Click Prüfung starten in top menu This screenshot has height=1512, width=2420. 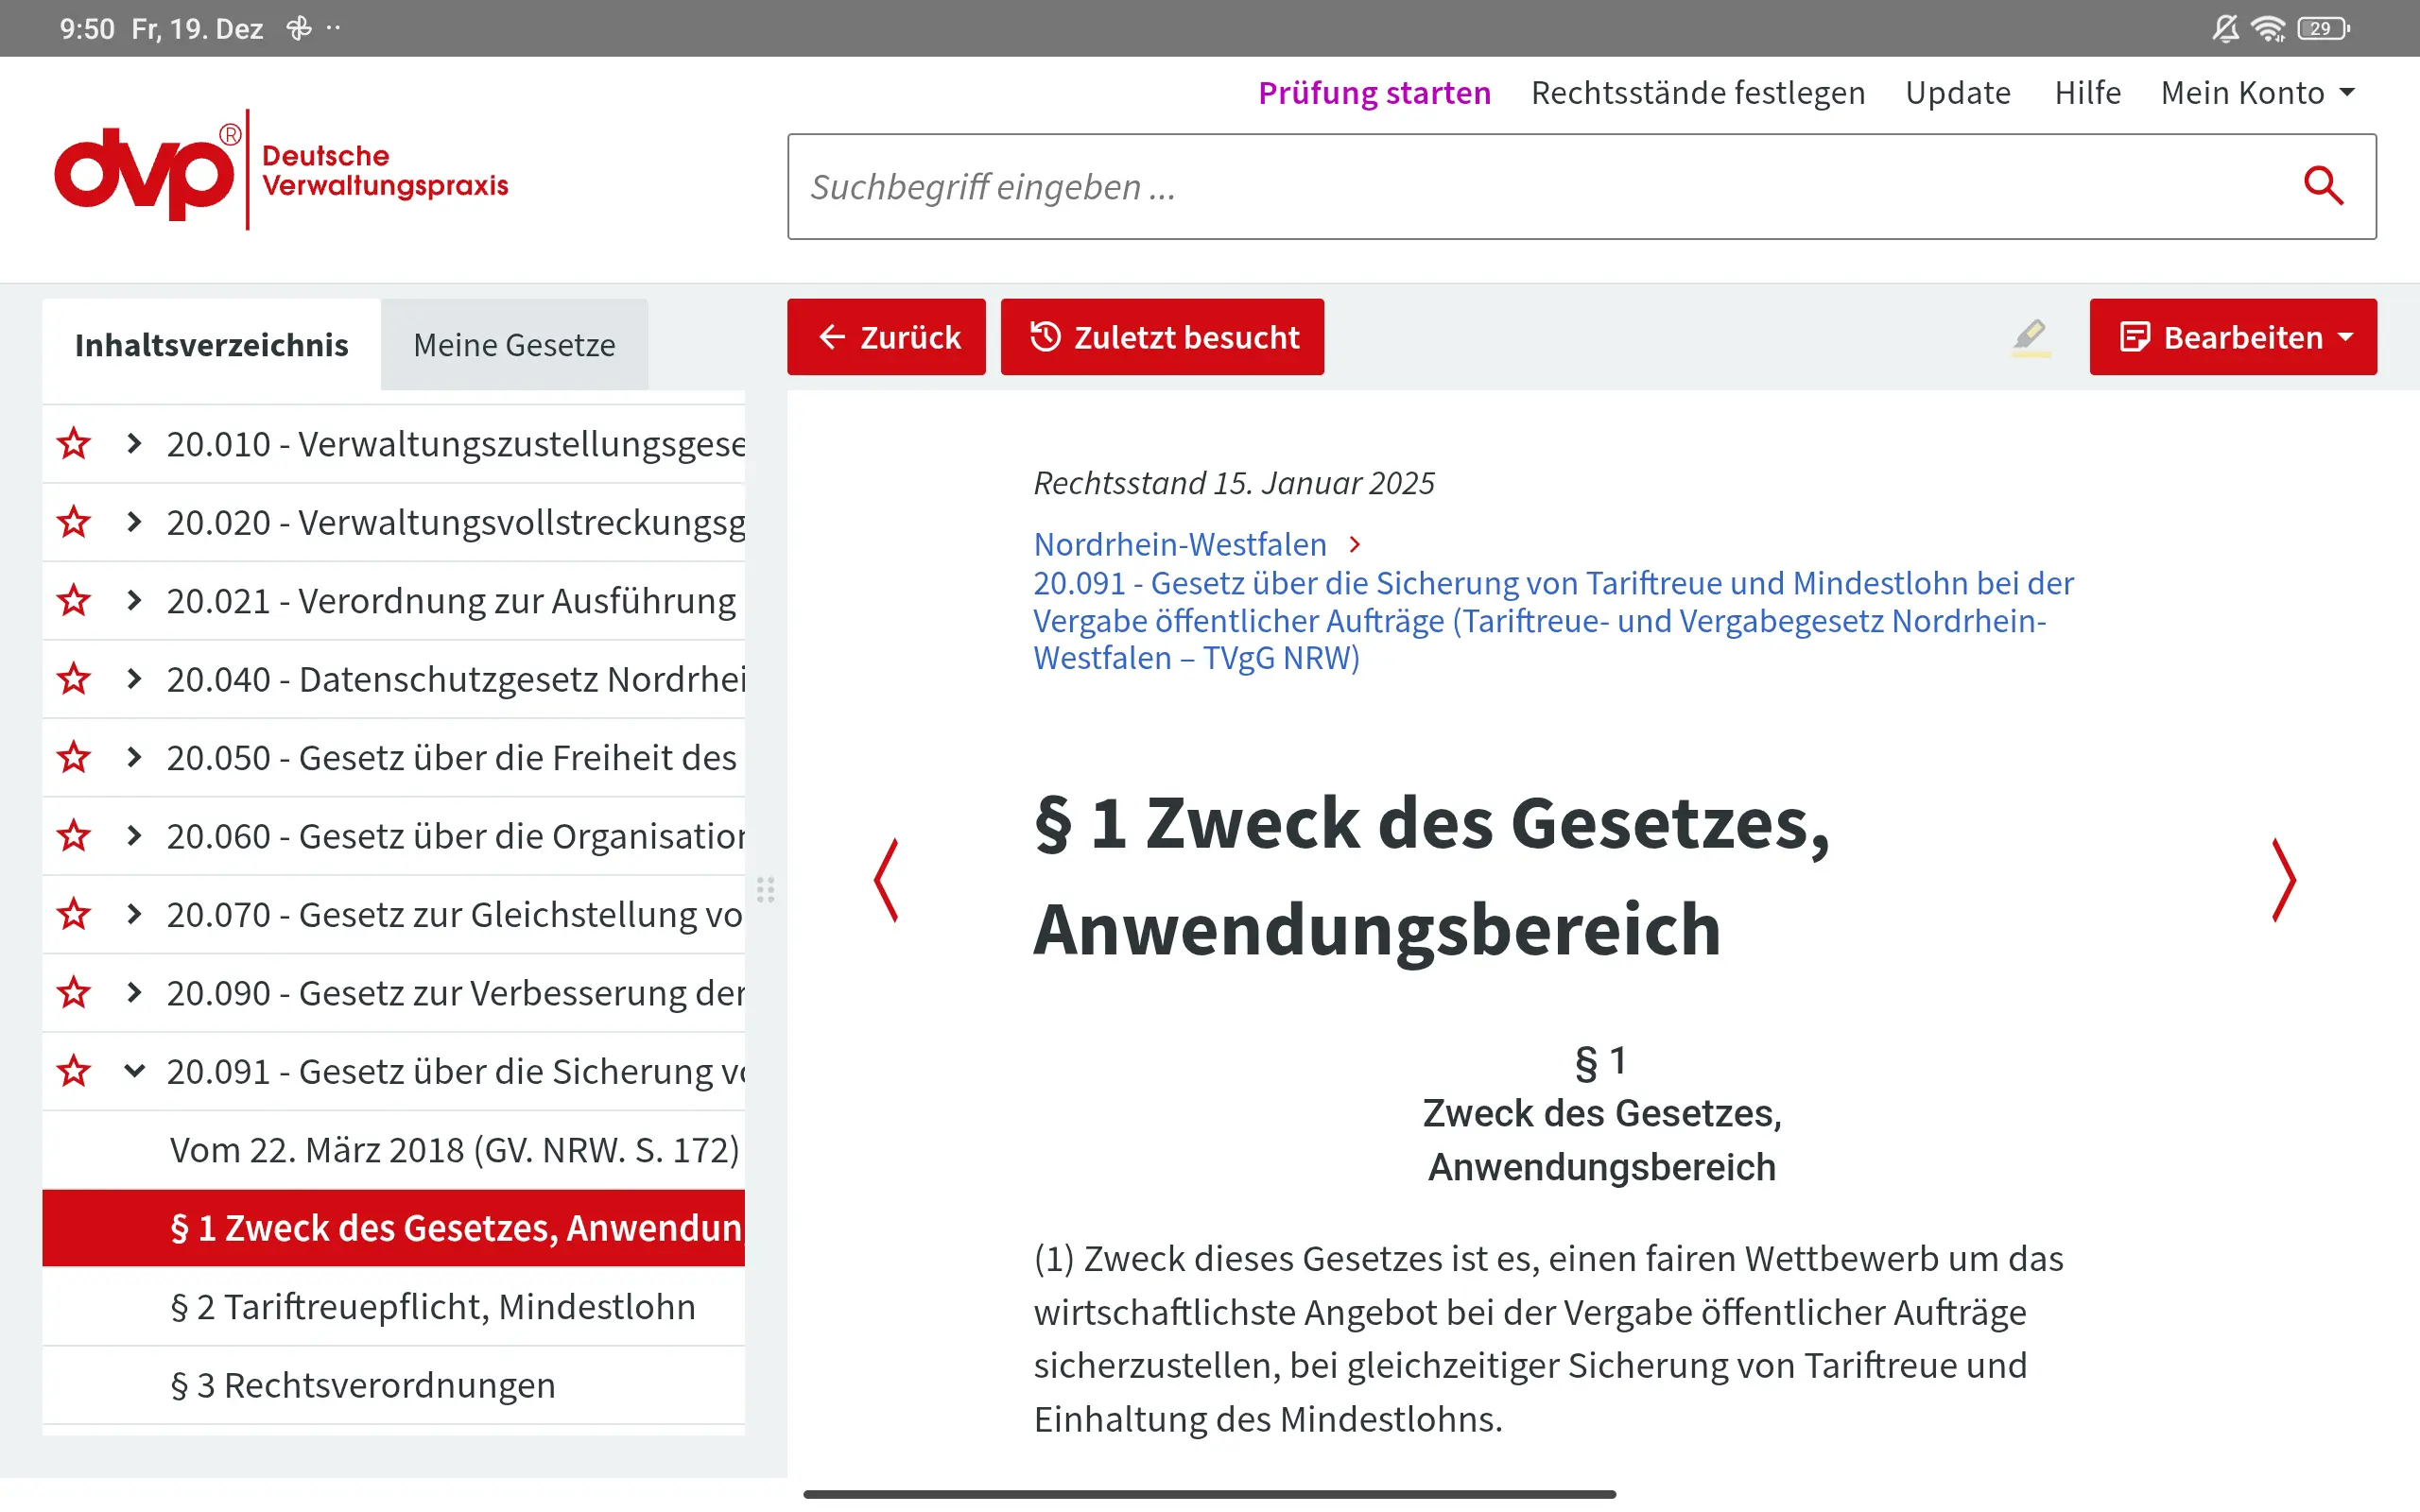coord(1374,92)
